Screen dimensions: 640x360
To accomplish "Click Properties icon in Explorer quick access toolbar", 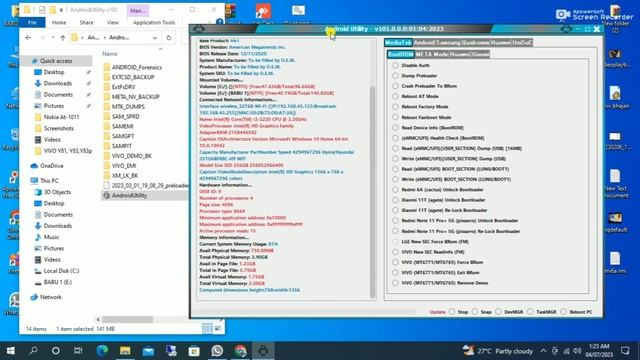I will click(42, 10).
